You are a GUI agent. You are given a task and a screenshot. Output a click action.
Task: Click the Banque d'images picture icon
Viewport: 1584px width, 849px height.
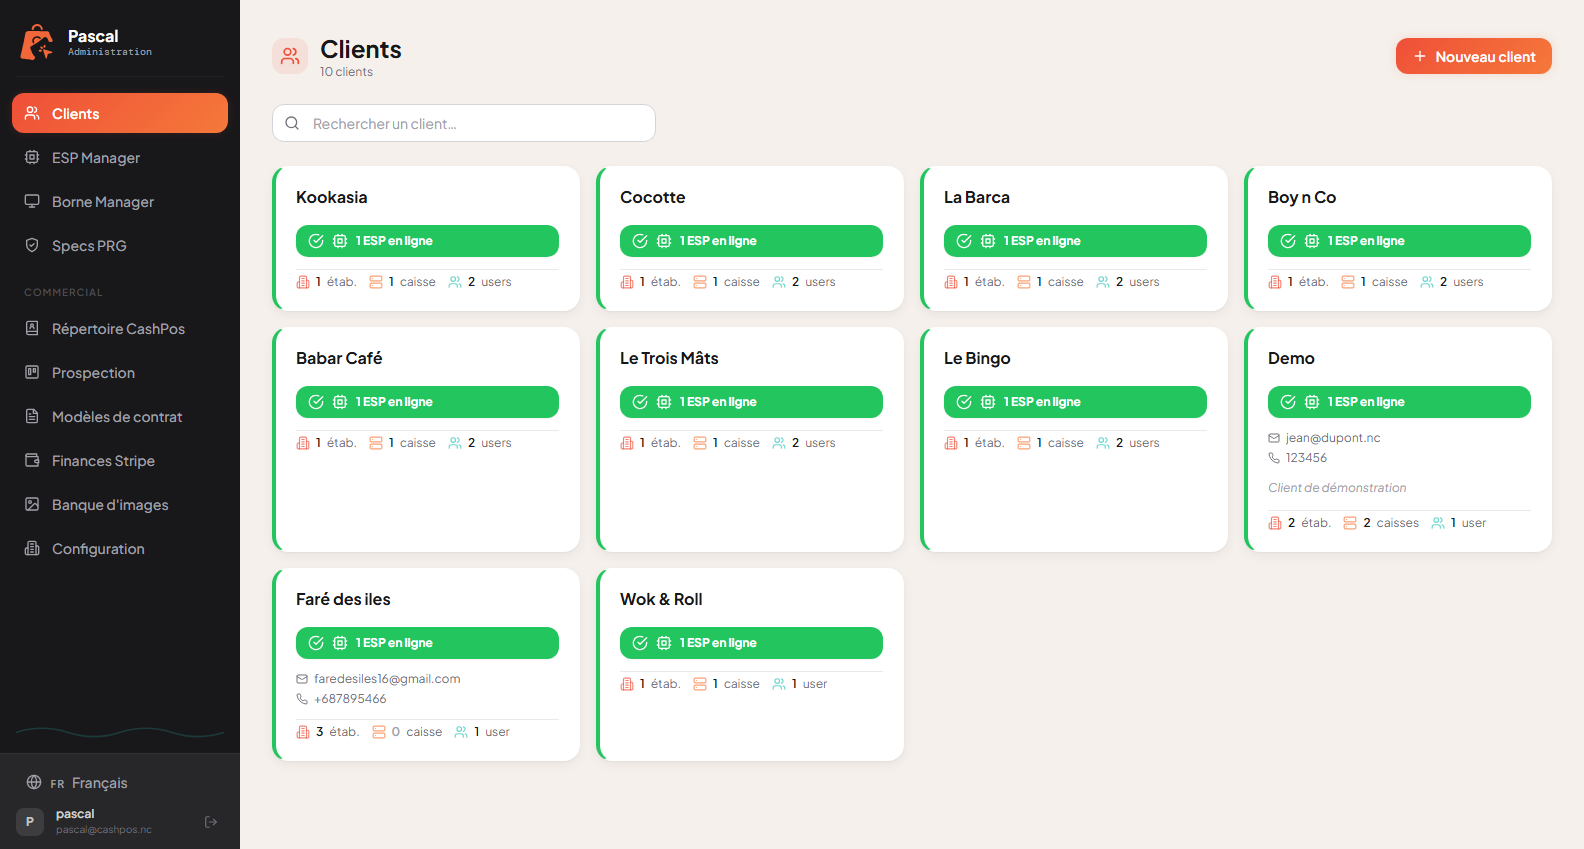coord(32,504)
